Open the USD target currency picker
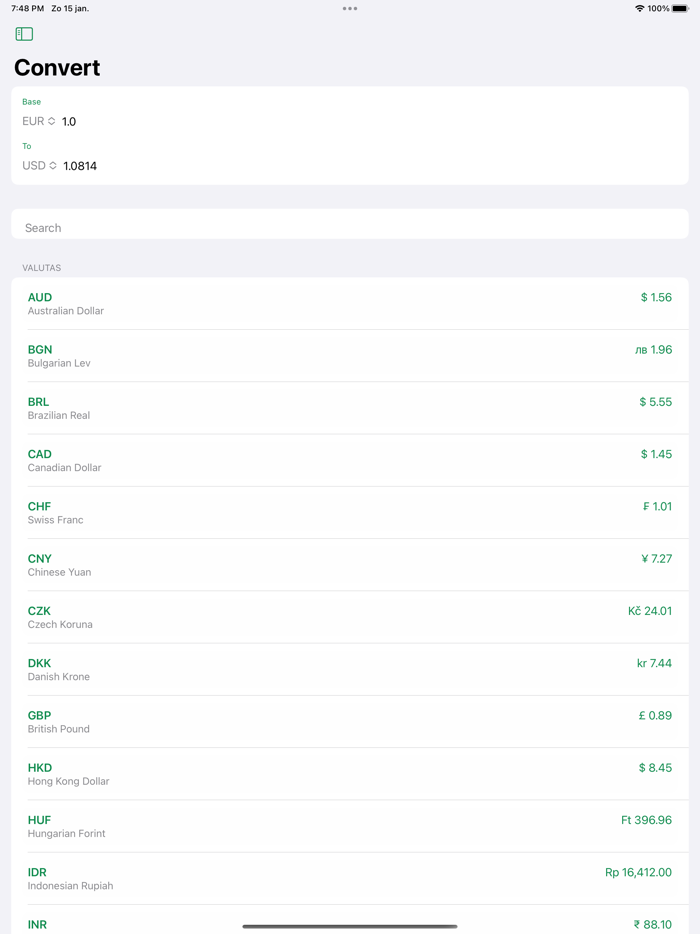 click(x=40, y=166)
